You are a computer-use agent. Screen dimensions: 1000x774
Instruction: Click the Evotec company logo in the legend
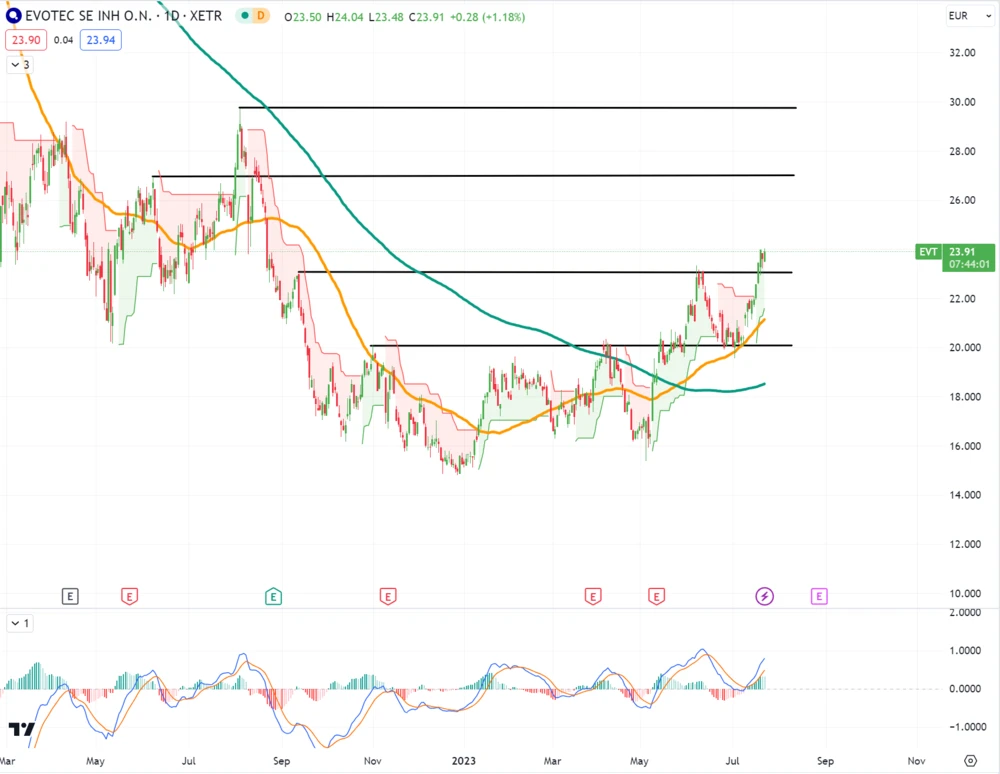(12, 16)
